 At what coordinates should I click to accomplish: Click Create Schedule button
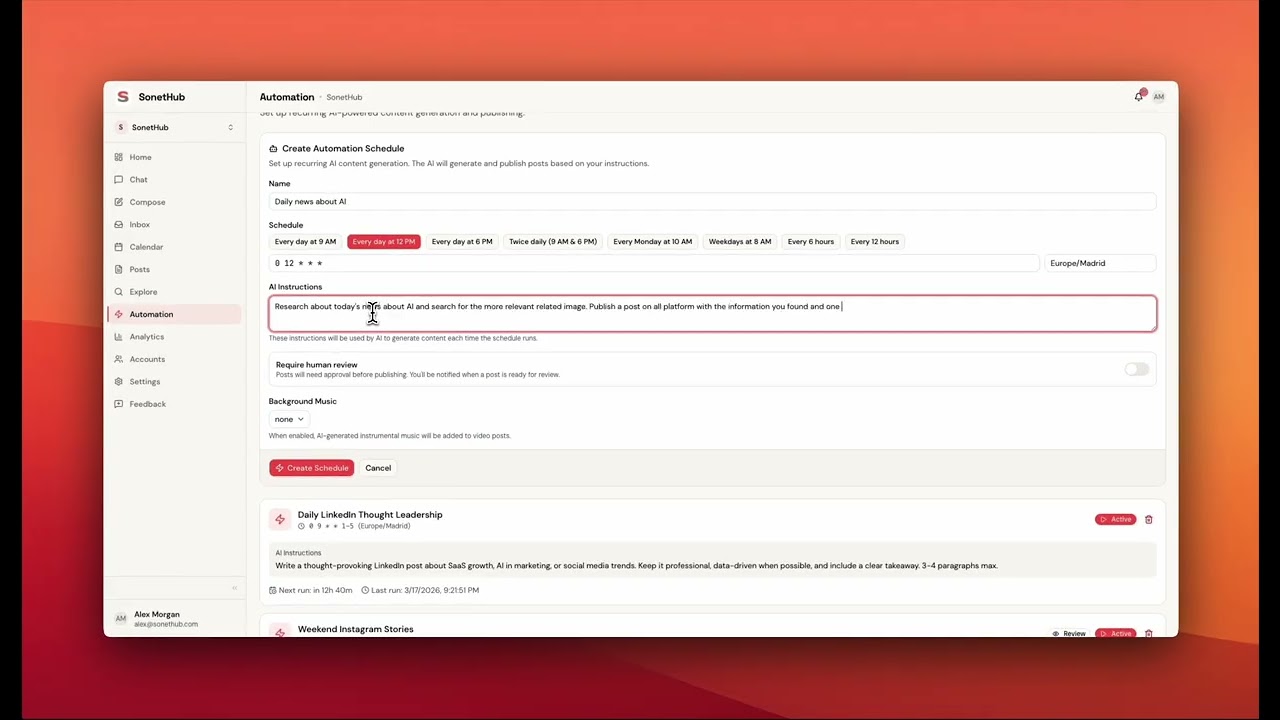[311, 468]
